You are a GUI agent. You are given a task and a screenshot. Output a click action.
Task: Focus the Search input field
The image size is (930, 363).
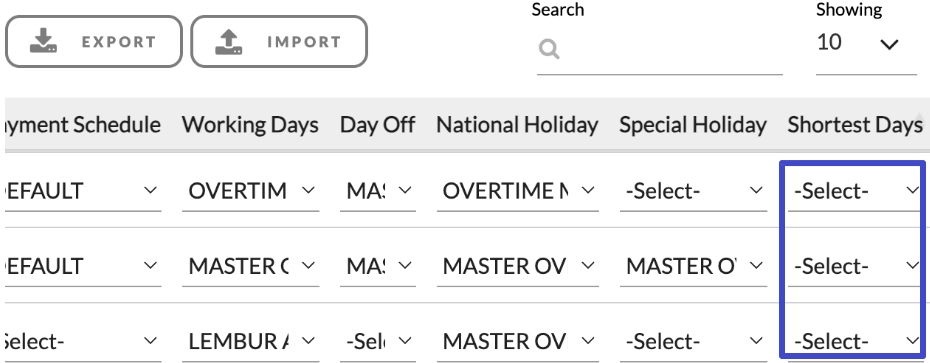click(x=660, y=49)
